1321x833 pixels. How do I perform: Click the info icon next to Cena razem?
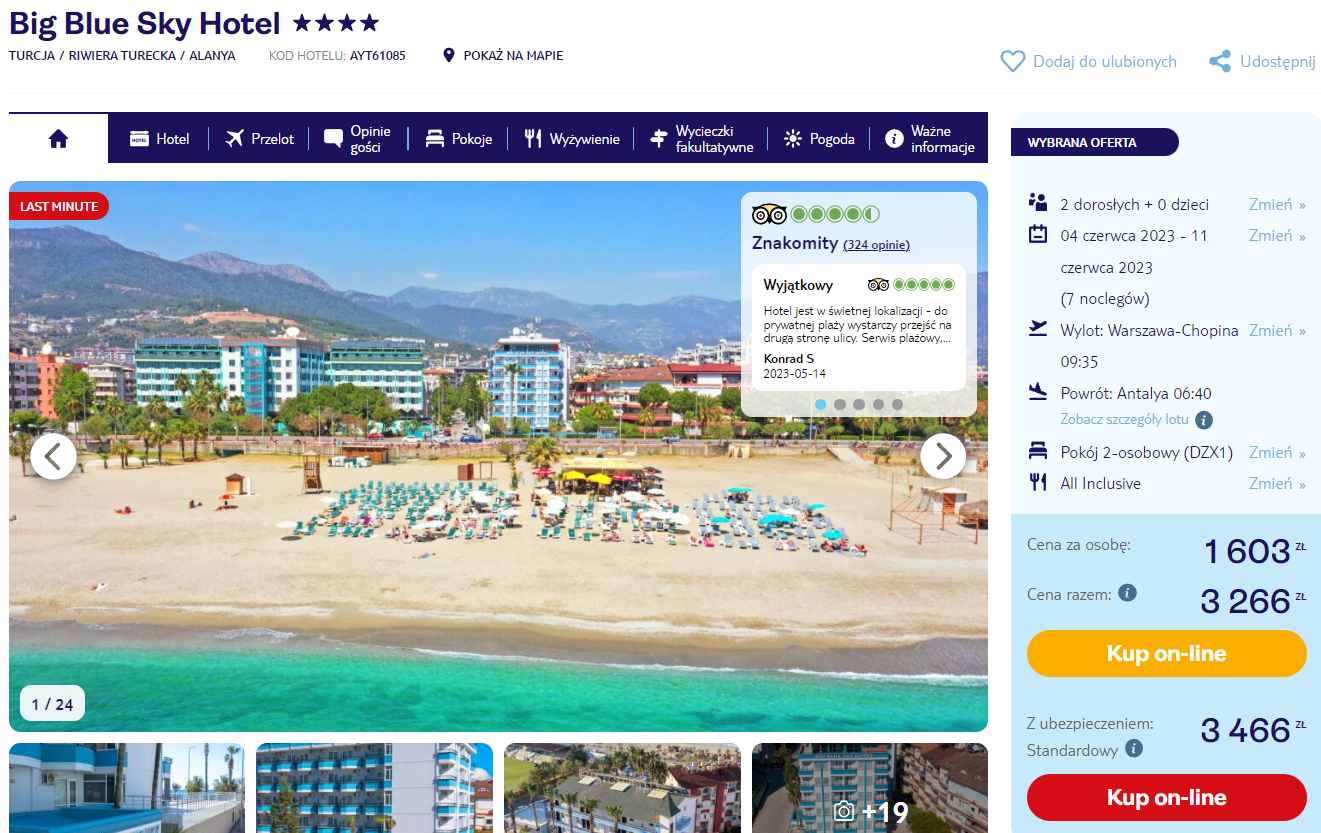[1128, 593]
